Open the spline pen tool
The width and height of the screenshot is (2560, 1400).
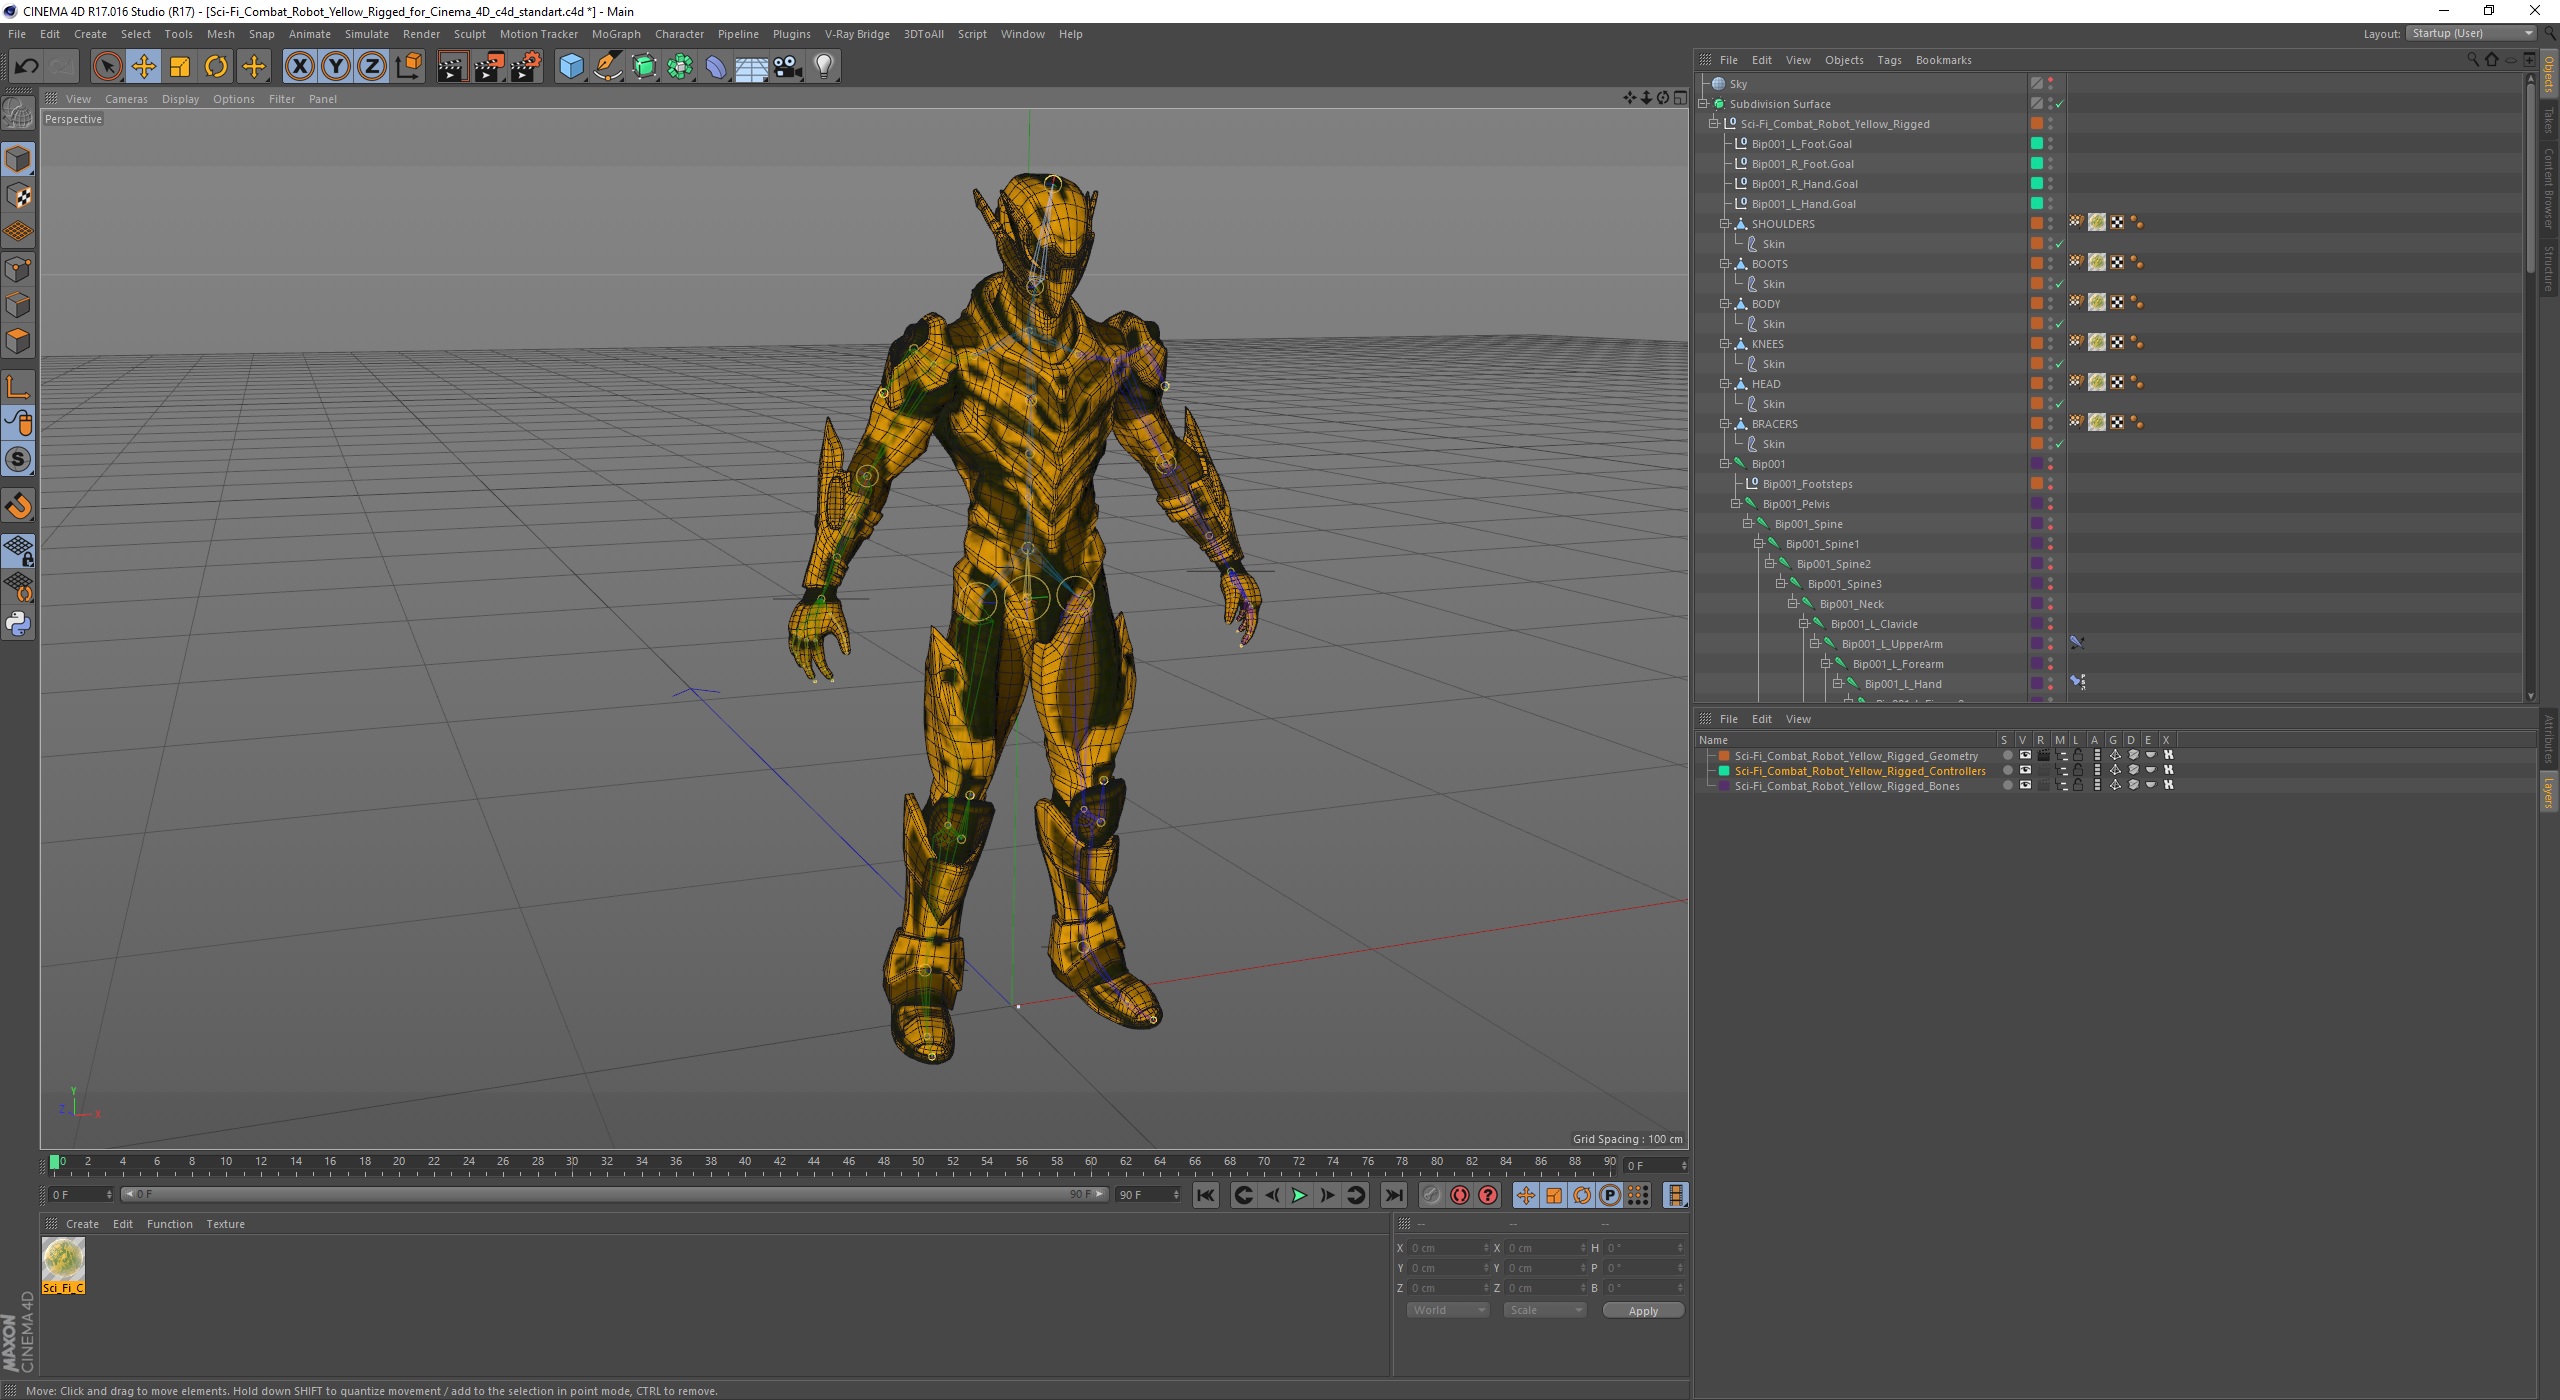[608, 67]
